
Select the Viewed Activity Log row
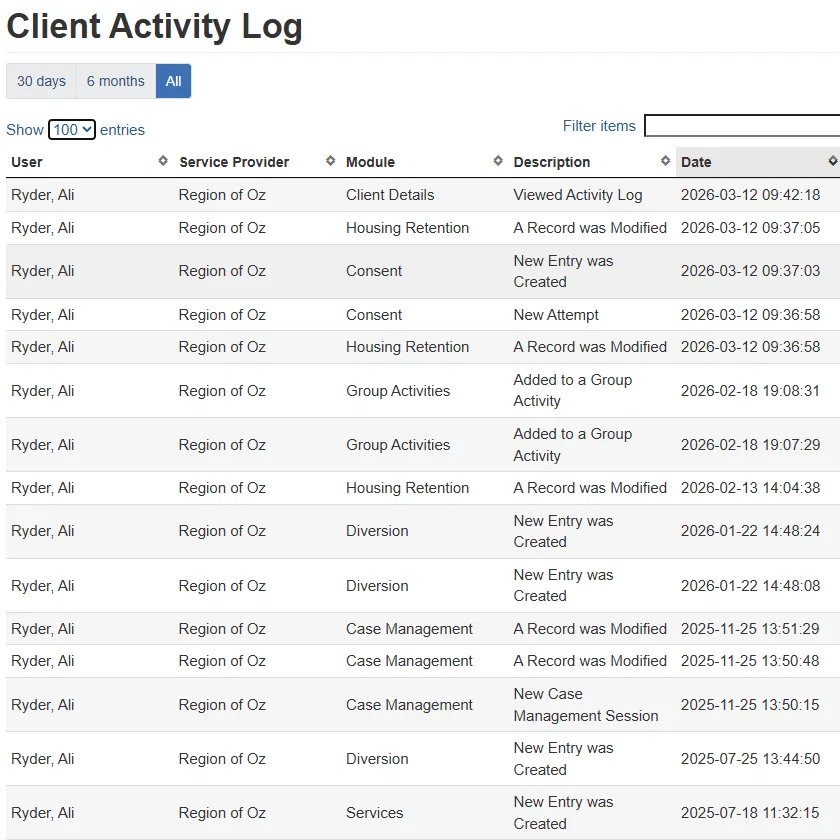[x=577, y=195]
